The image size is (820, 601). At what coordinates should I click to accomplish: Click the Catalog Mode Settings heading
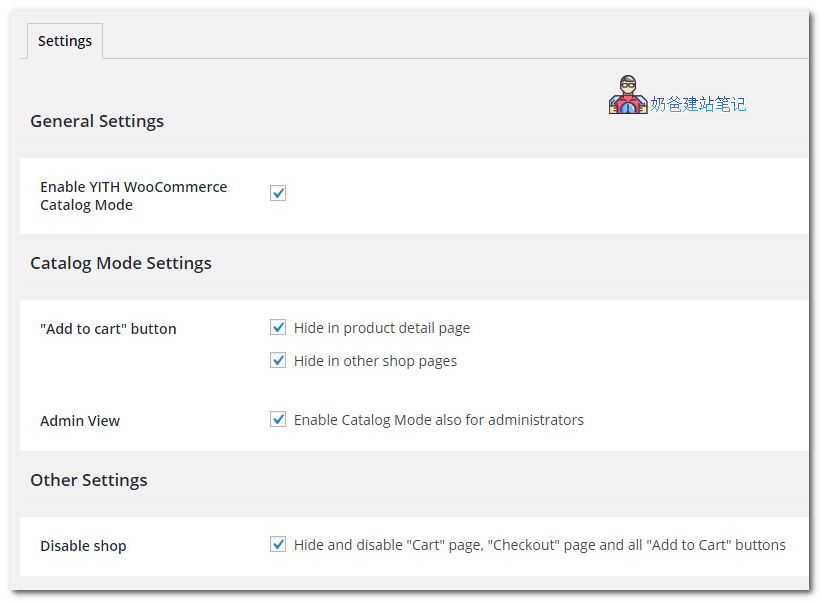pos(121,263)
